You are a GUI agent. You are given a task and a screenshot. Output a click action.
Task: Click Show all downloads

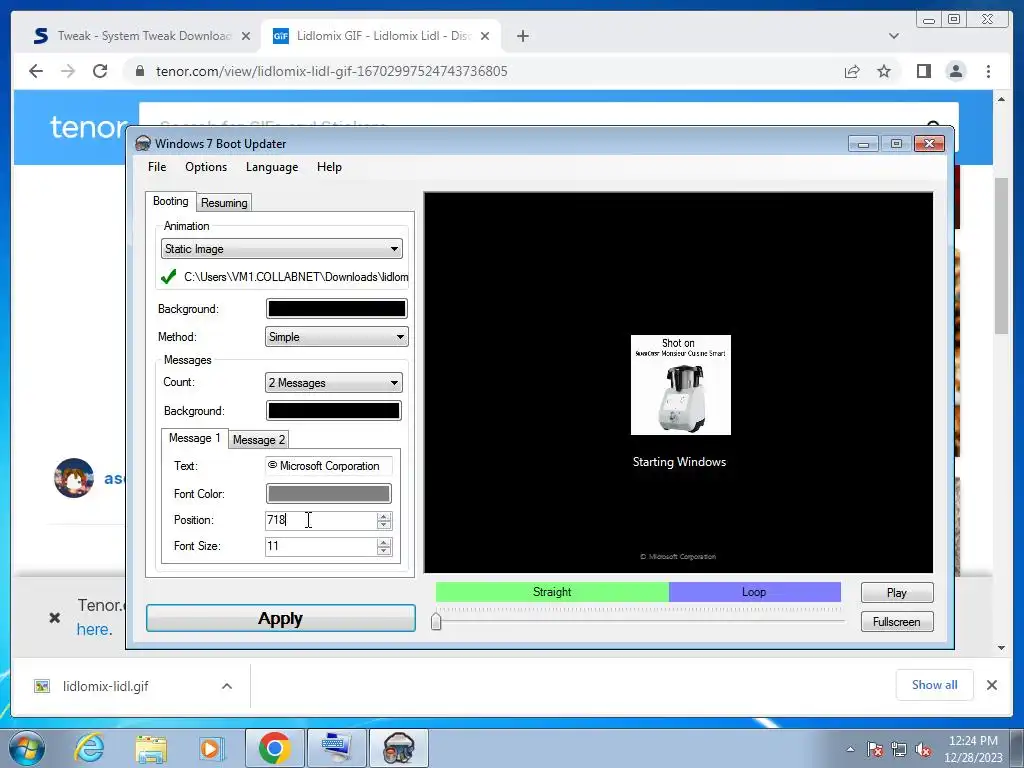[x=935, y=684]
